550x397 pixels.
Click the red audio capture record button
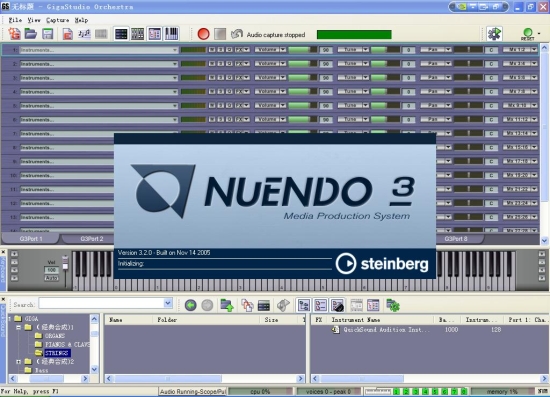[x=203, y=34]
